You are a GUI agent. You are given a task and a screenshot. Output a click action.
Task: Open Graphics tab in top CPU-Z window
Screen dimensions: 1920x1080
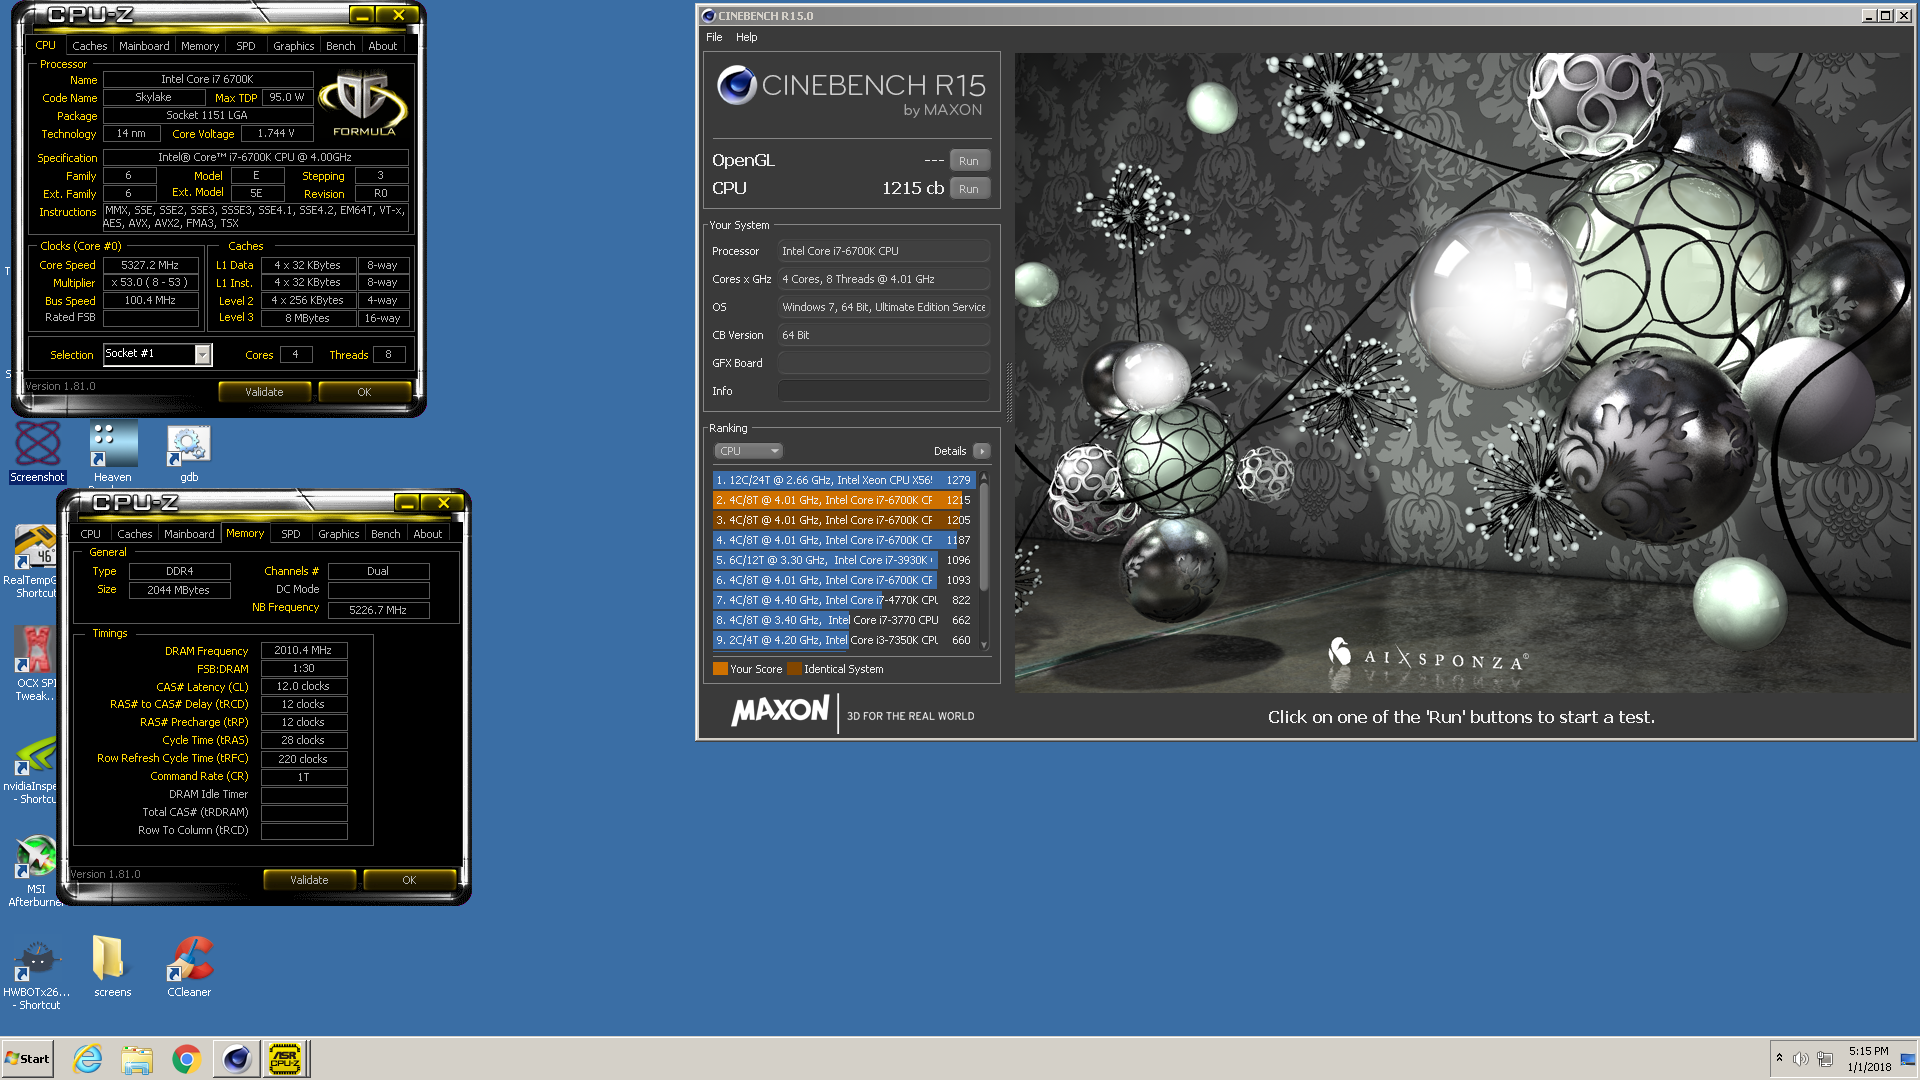point(294,46)
